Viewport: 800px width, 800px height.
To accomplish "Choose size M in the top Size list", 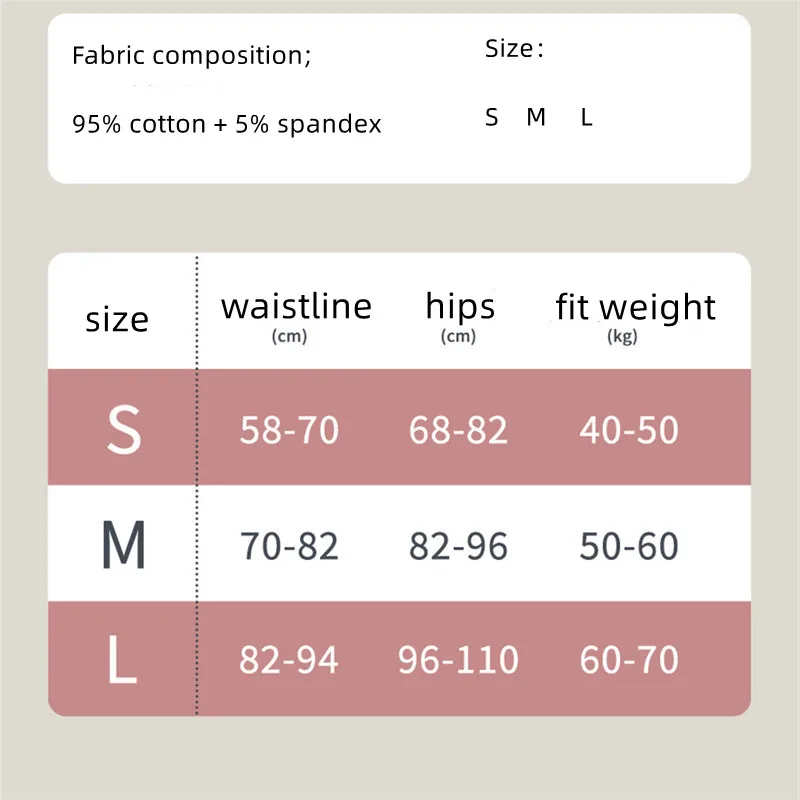I will (x=536, y=117).
